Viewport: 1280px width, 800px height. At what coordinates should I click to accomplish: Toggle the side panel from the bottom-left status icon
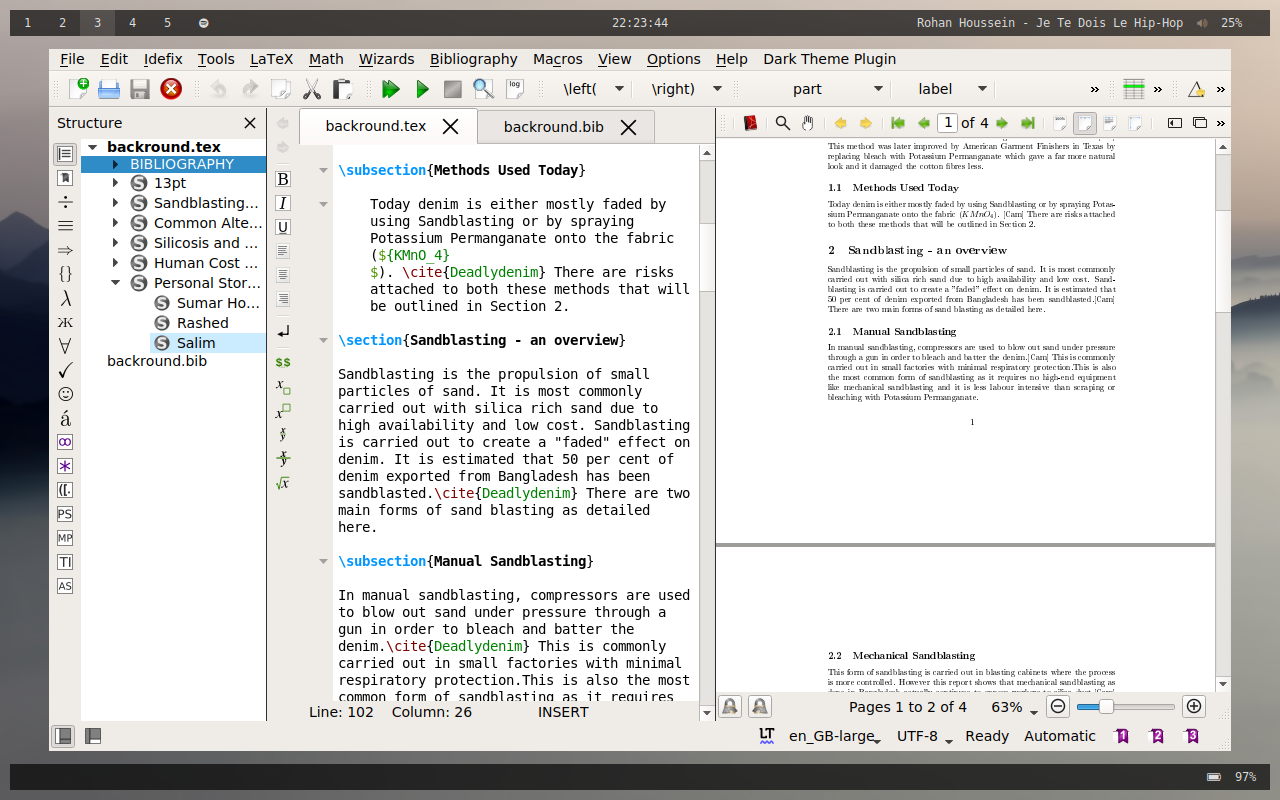coord(63,736)
